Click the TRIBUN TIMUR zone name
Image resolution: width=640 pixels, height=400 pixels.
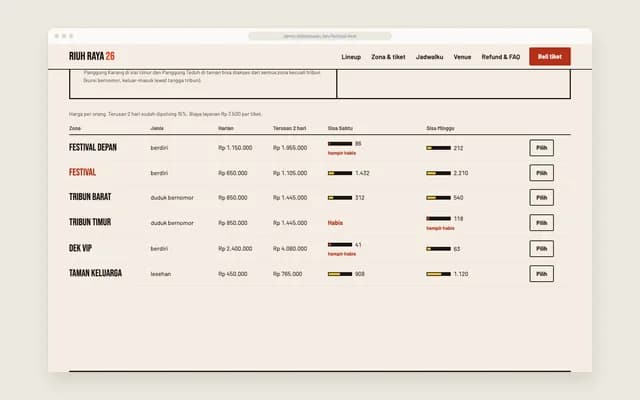tap(90, 222)
